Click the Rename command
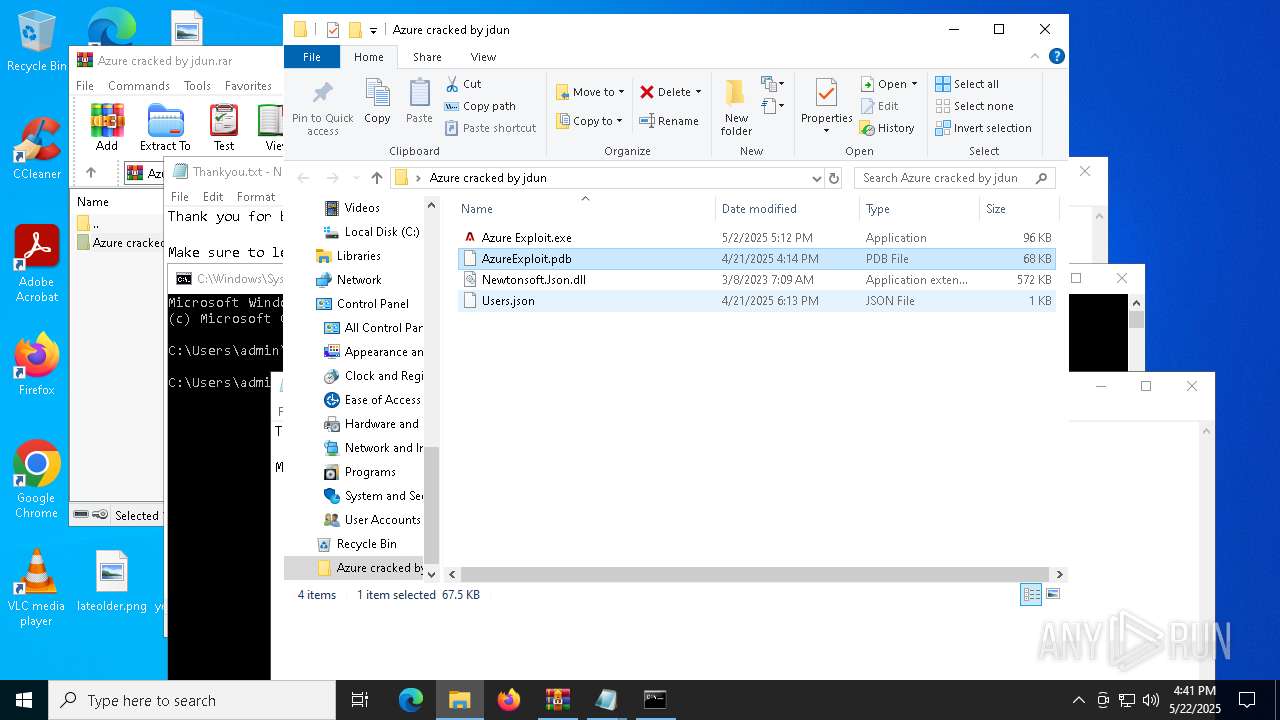The width and height of the screenshot is (1280, 720). coord(669,121)
